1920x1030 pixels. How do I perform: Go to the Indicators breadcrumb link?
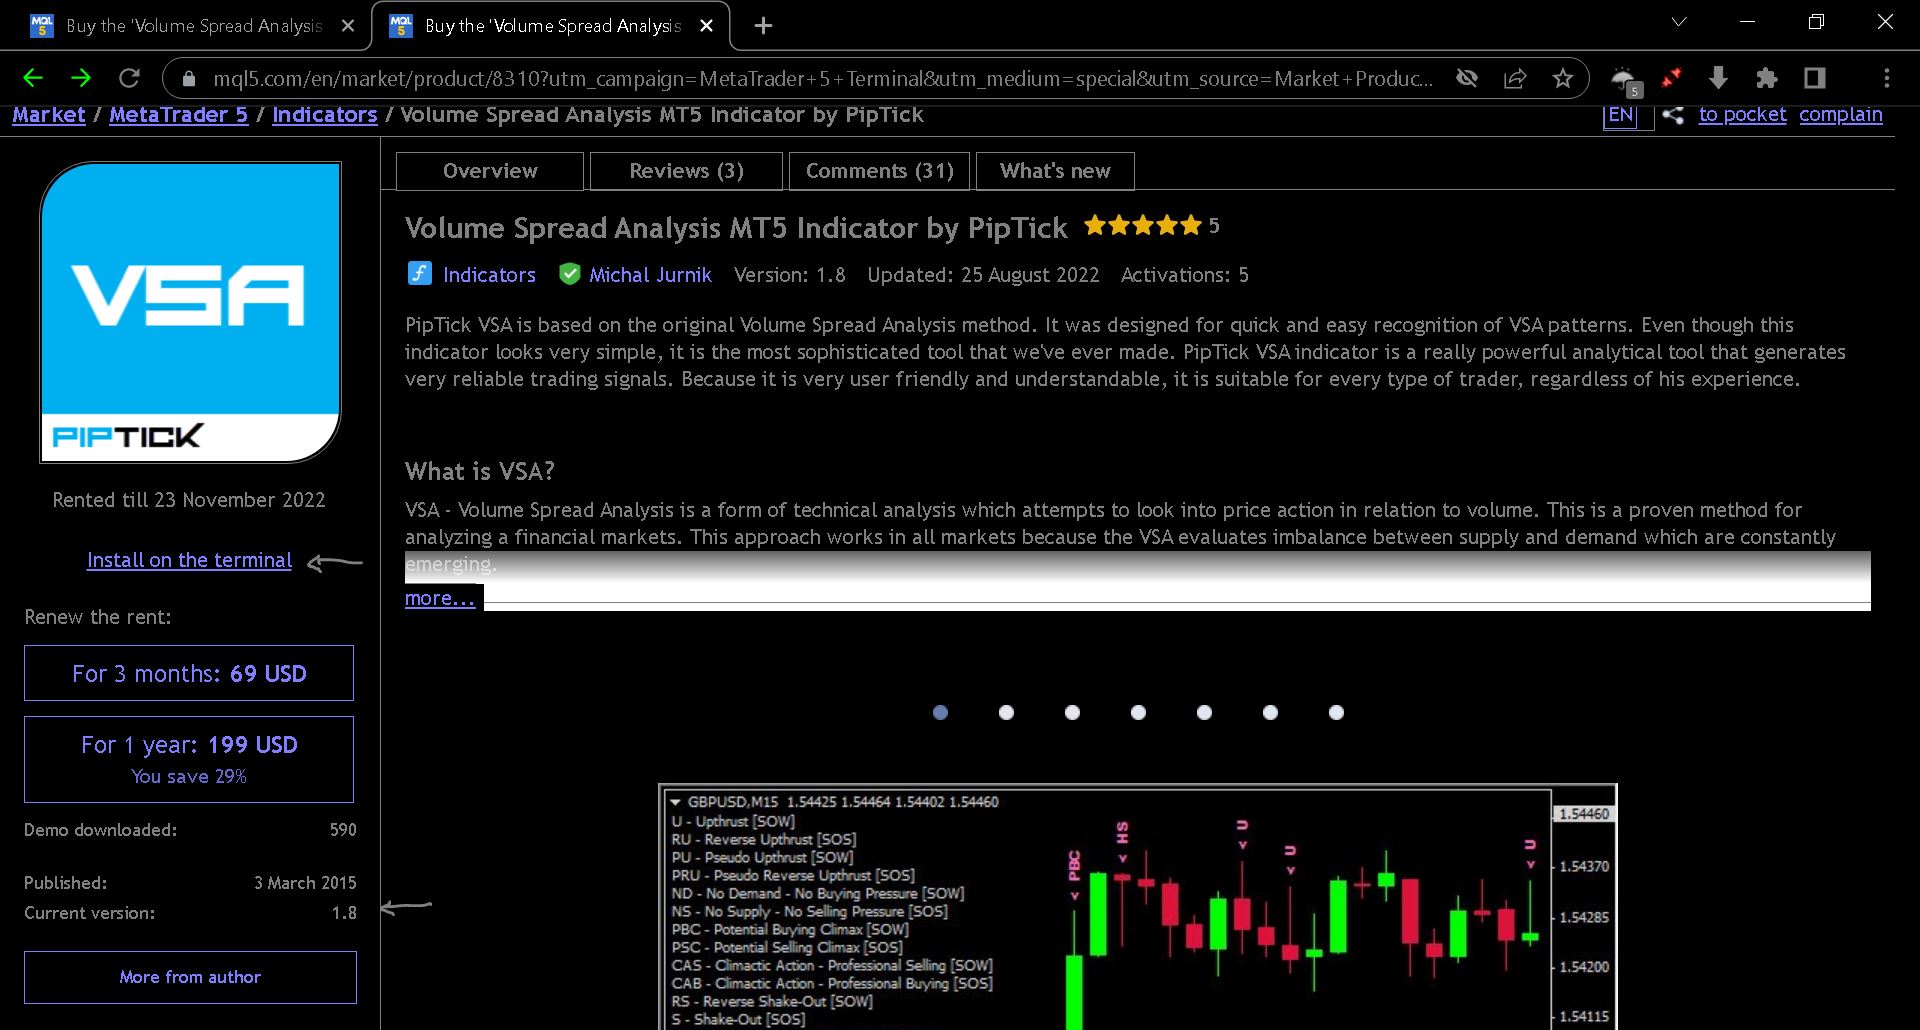(x=325, y=115)
